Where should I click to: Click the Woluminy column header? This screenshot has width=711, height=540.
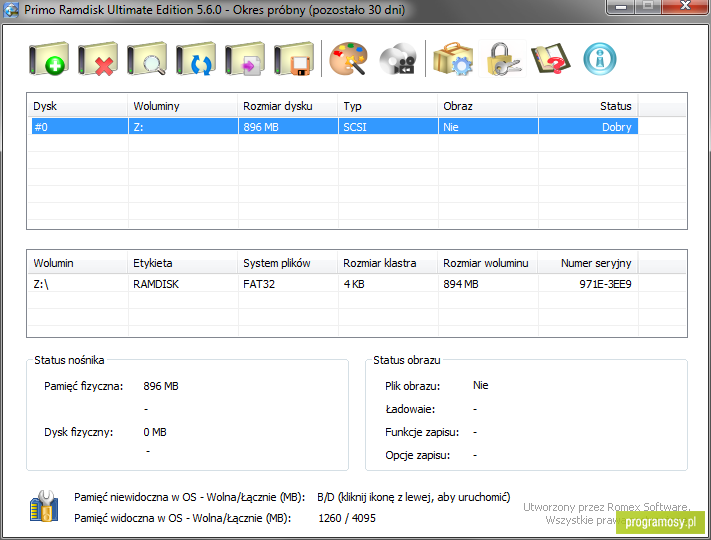click(183, 106)
